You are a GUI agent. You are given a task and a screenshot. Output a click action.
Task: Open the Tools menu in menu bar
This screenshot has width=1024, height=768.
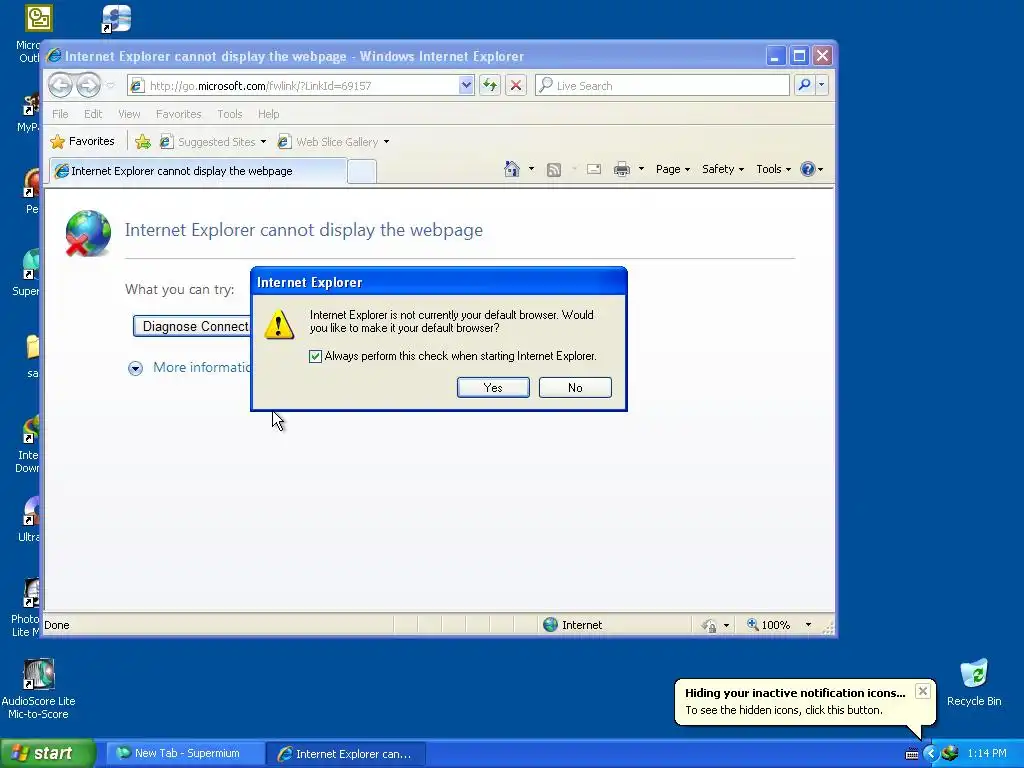(230, 114)
